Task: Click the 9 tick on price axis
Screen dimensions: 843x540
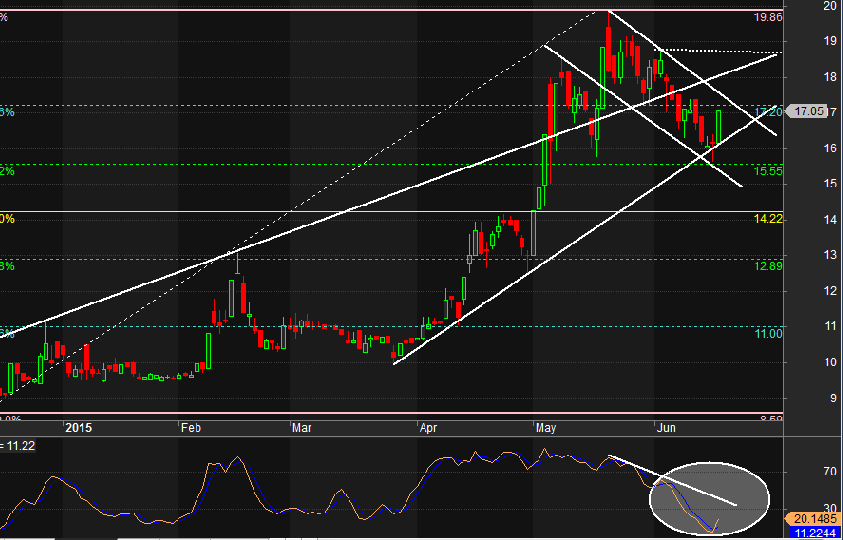Action: coord(833,398)
